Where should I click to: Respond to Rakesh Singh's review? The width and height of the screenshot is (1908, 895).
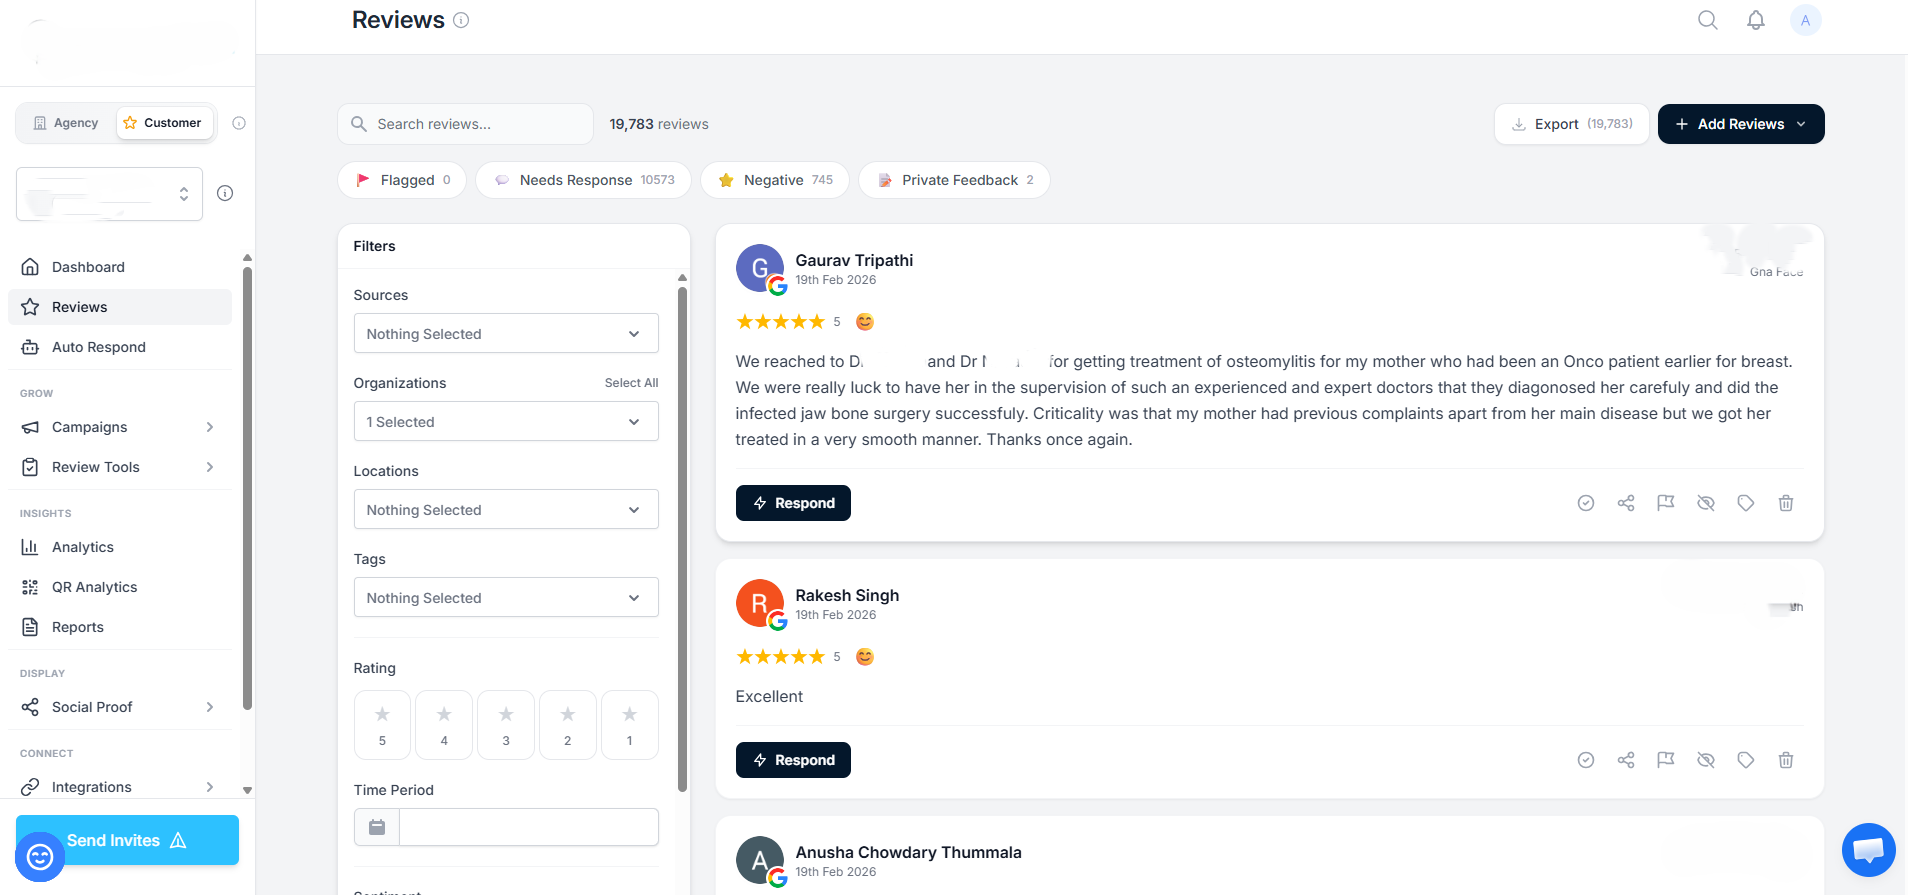[x=793, y=760]
